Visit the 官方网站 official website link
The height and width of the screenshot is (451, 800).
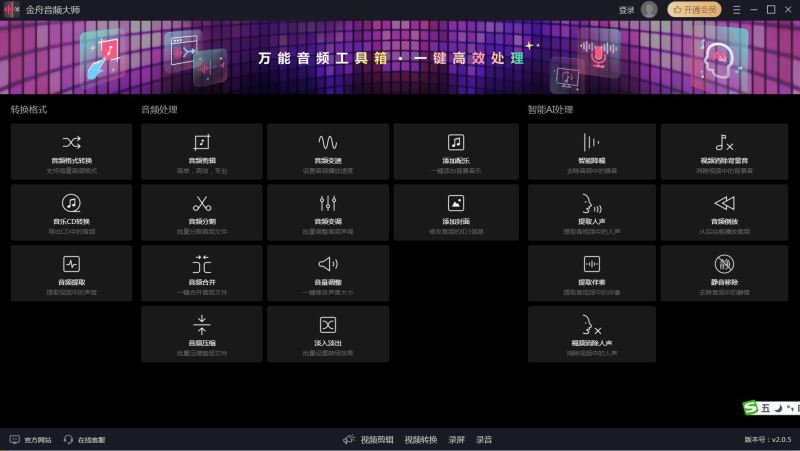point(31,440)
